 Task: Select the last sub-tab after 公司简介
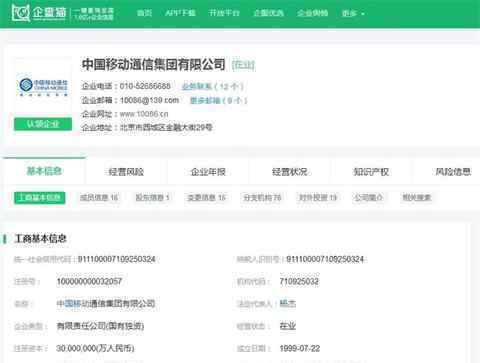click(x=417, y=198)
